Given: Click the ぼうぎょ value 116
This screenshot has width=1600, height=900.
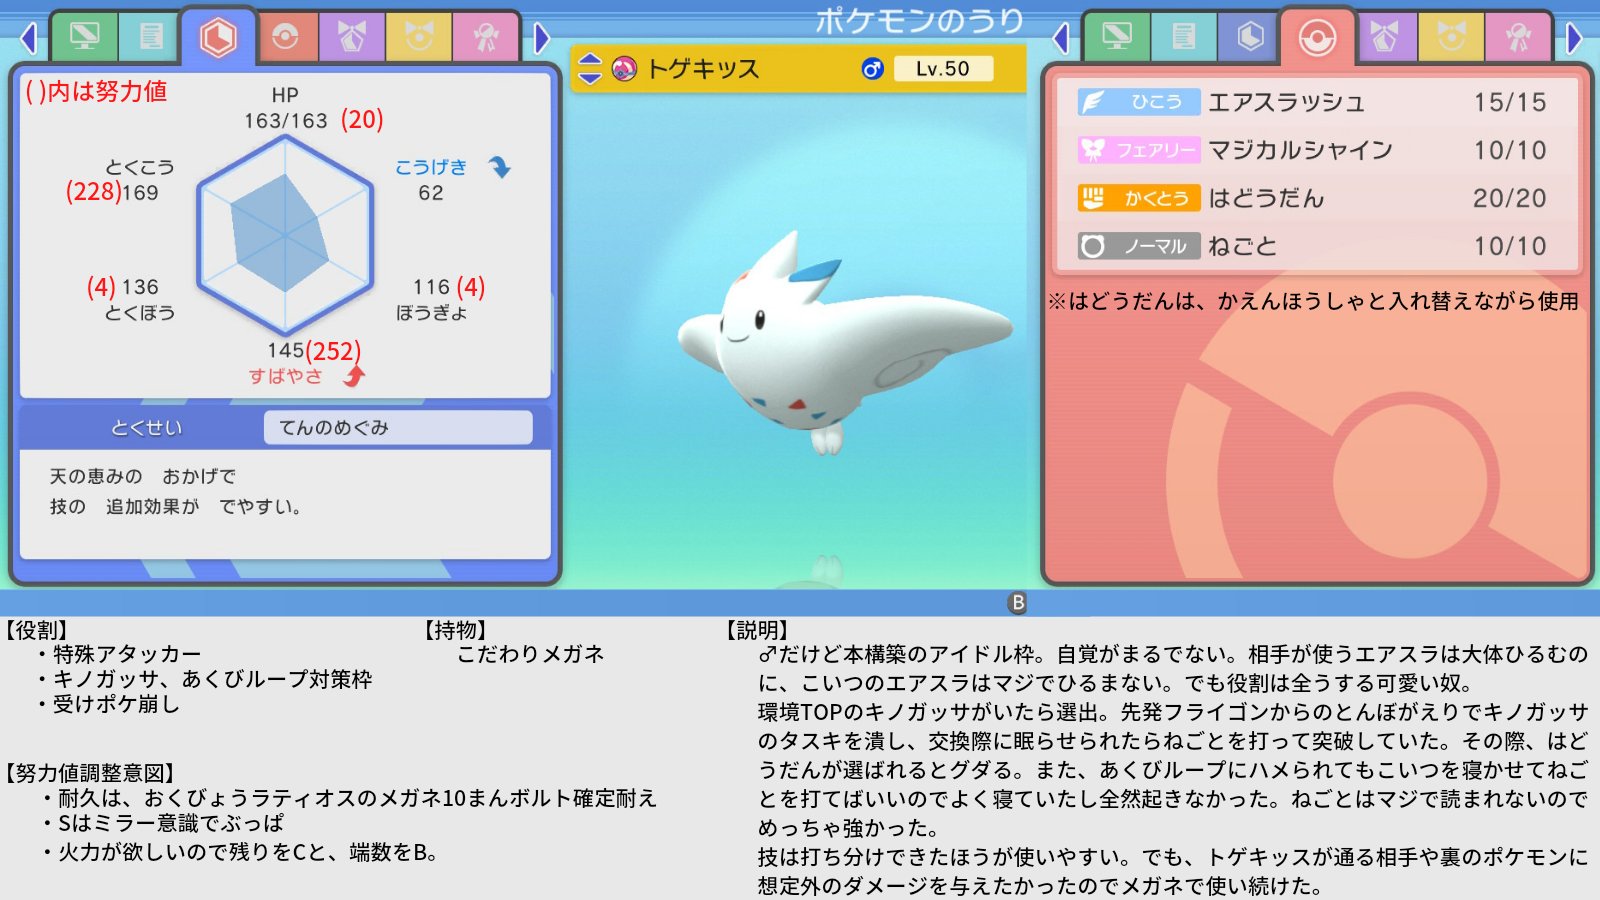Looking at the screenshot, I should click(431, 287).
